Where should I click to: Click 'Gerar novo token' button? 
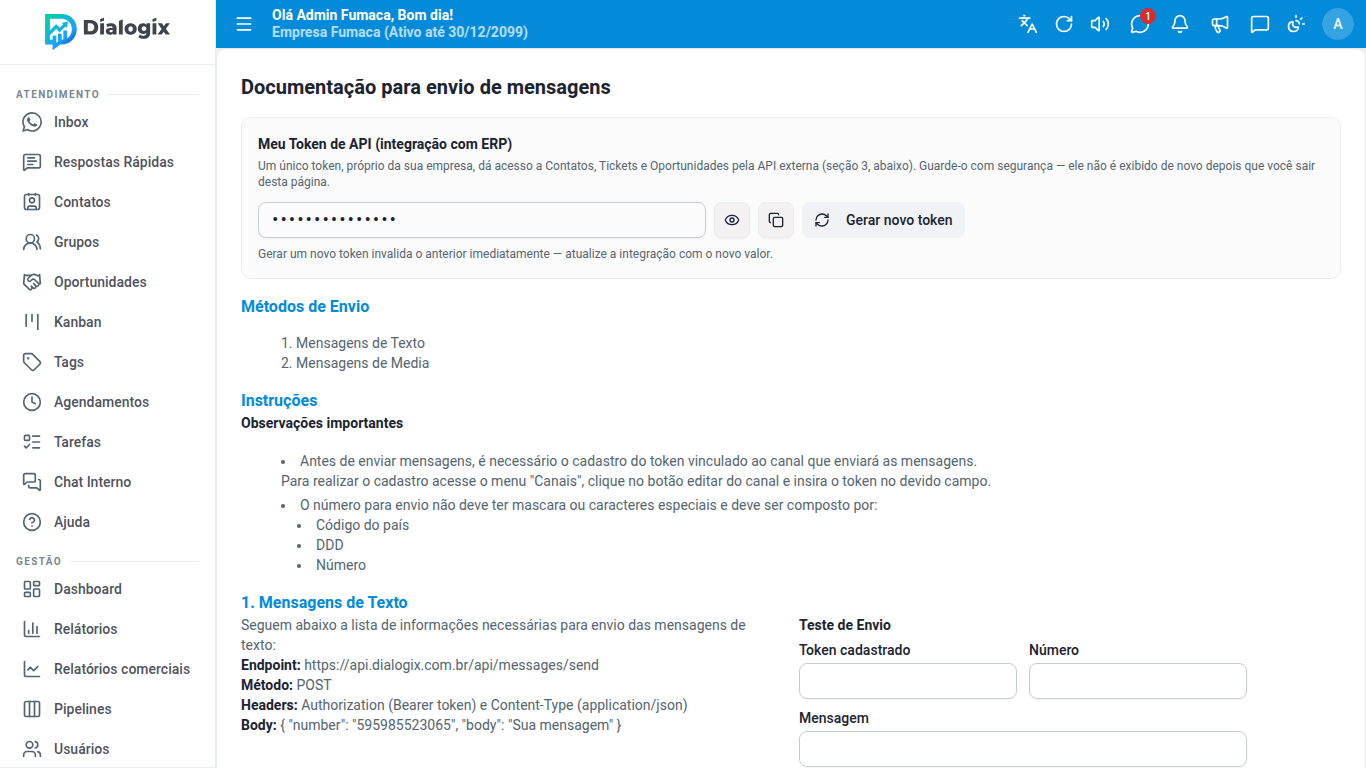point(883,220)
